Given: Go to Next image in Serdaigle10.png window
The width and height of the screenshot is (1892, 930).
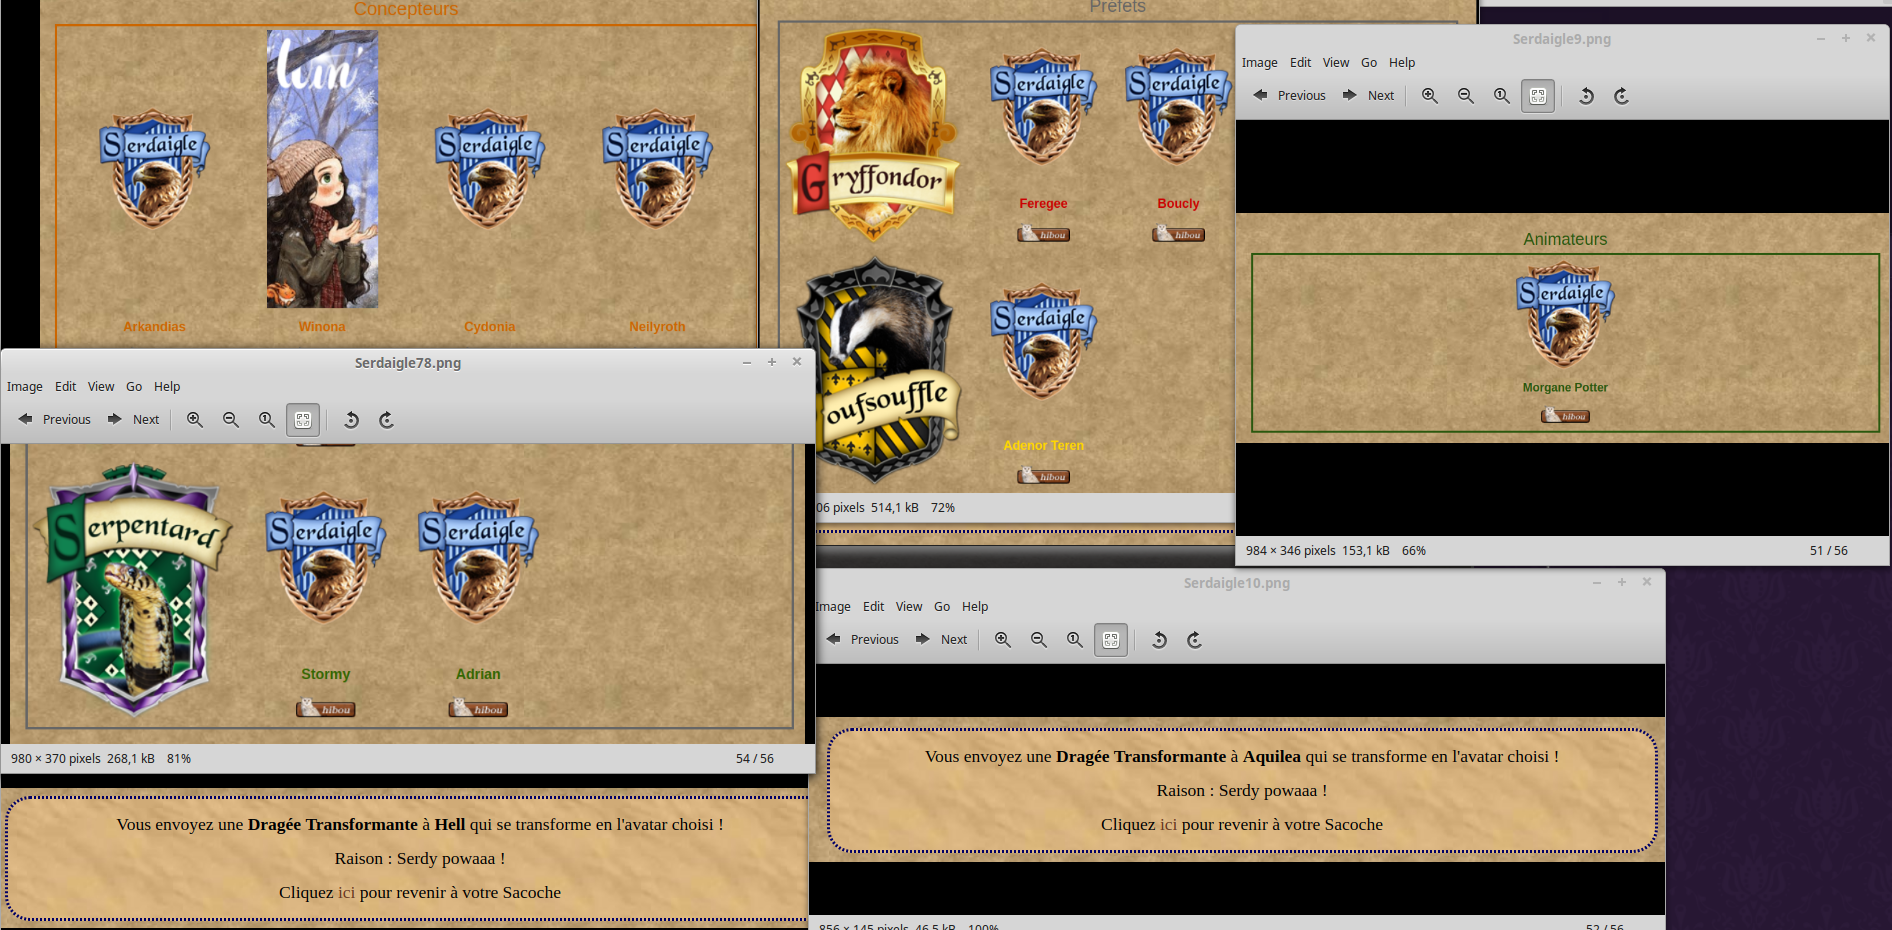Looking at the screenshot, I should [941, 640].
